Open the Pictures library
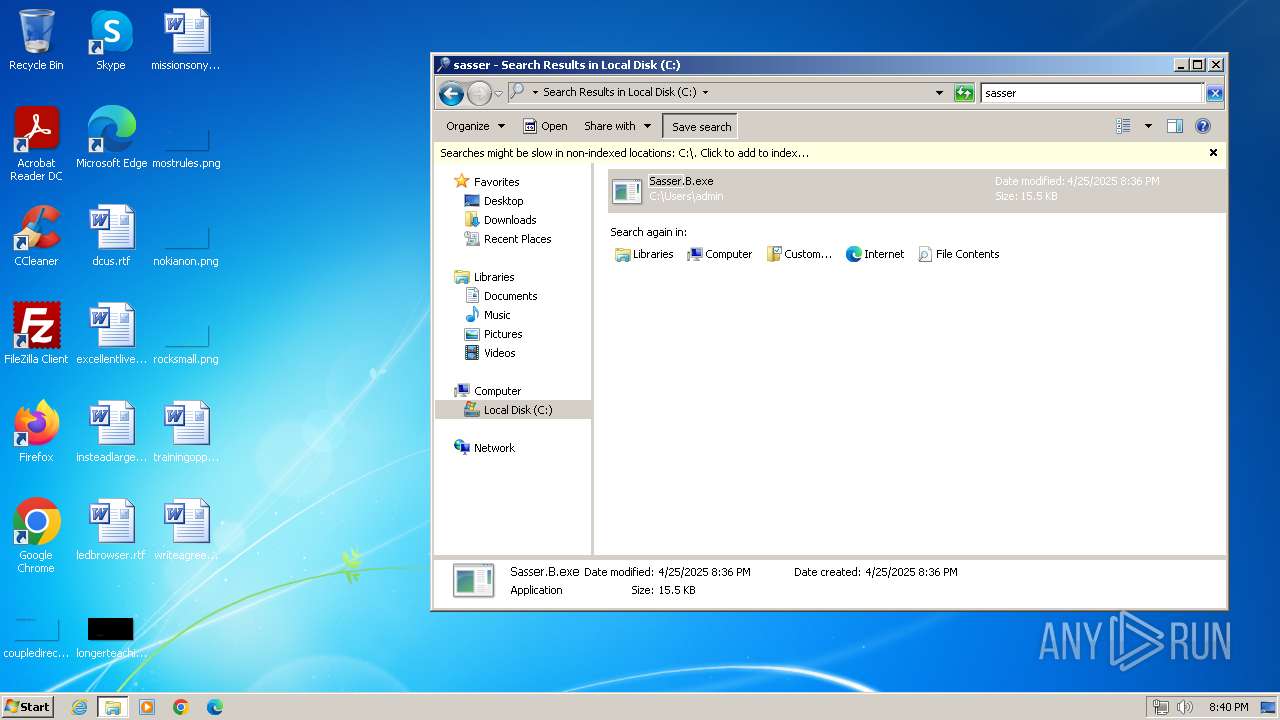1280x720 pixels. point(494,334)
